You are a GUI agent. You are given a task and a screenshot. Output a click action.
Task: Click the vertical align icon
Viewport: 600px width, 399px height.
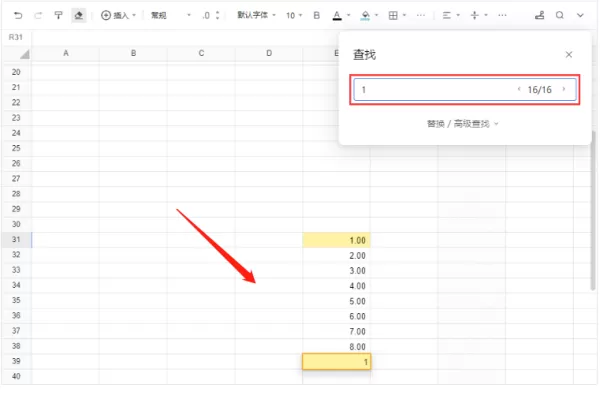(474, 15)
